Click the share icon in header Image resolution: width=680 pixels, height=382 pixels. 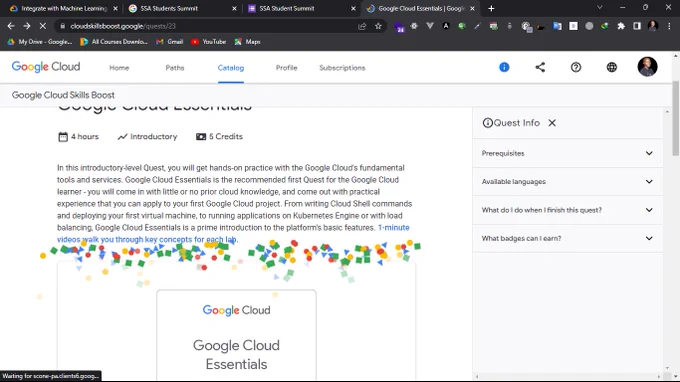click(x=540, y=67)
